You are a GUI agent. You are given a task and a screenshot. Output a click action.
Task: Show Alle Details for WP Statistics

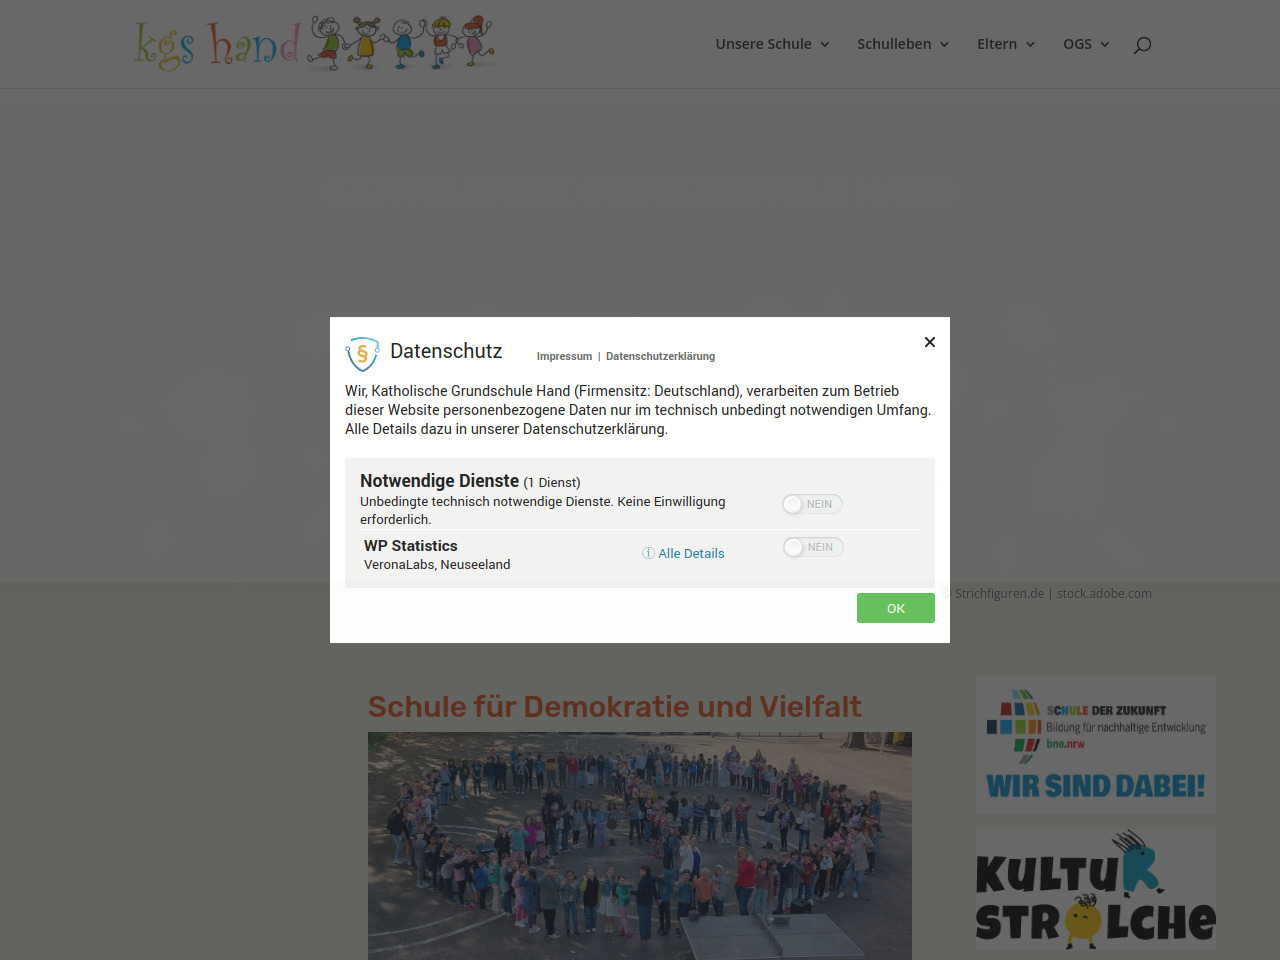691,553
